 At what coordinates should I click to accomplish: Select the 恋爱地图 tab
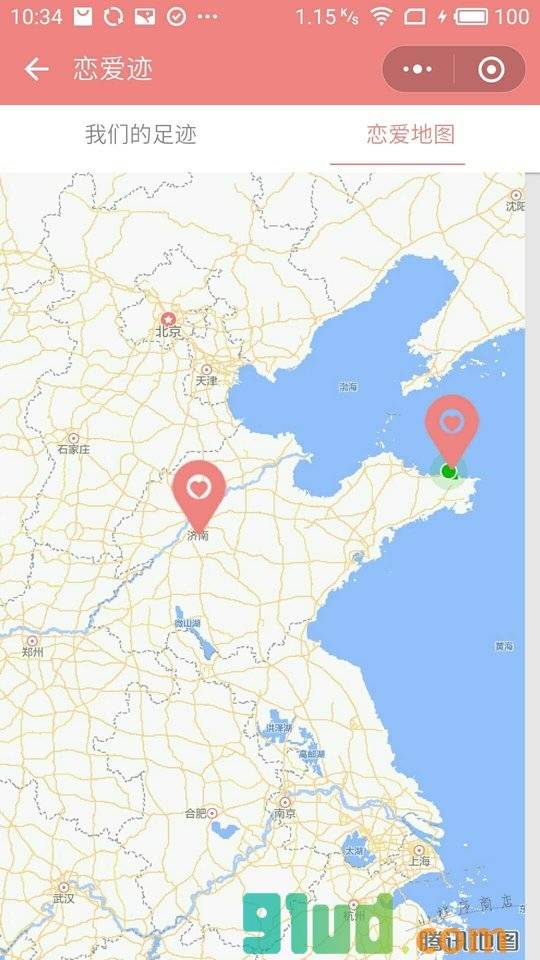pos(411,135)
